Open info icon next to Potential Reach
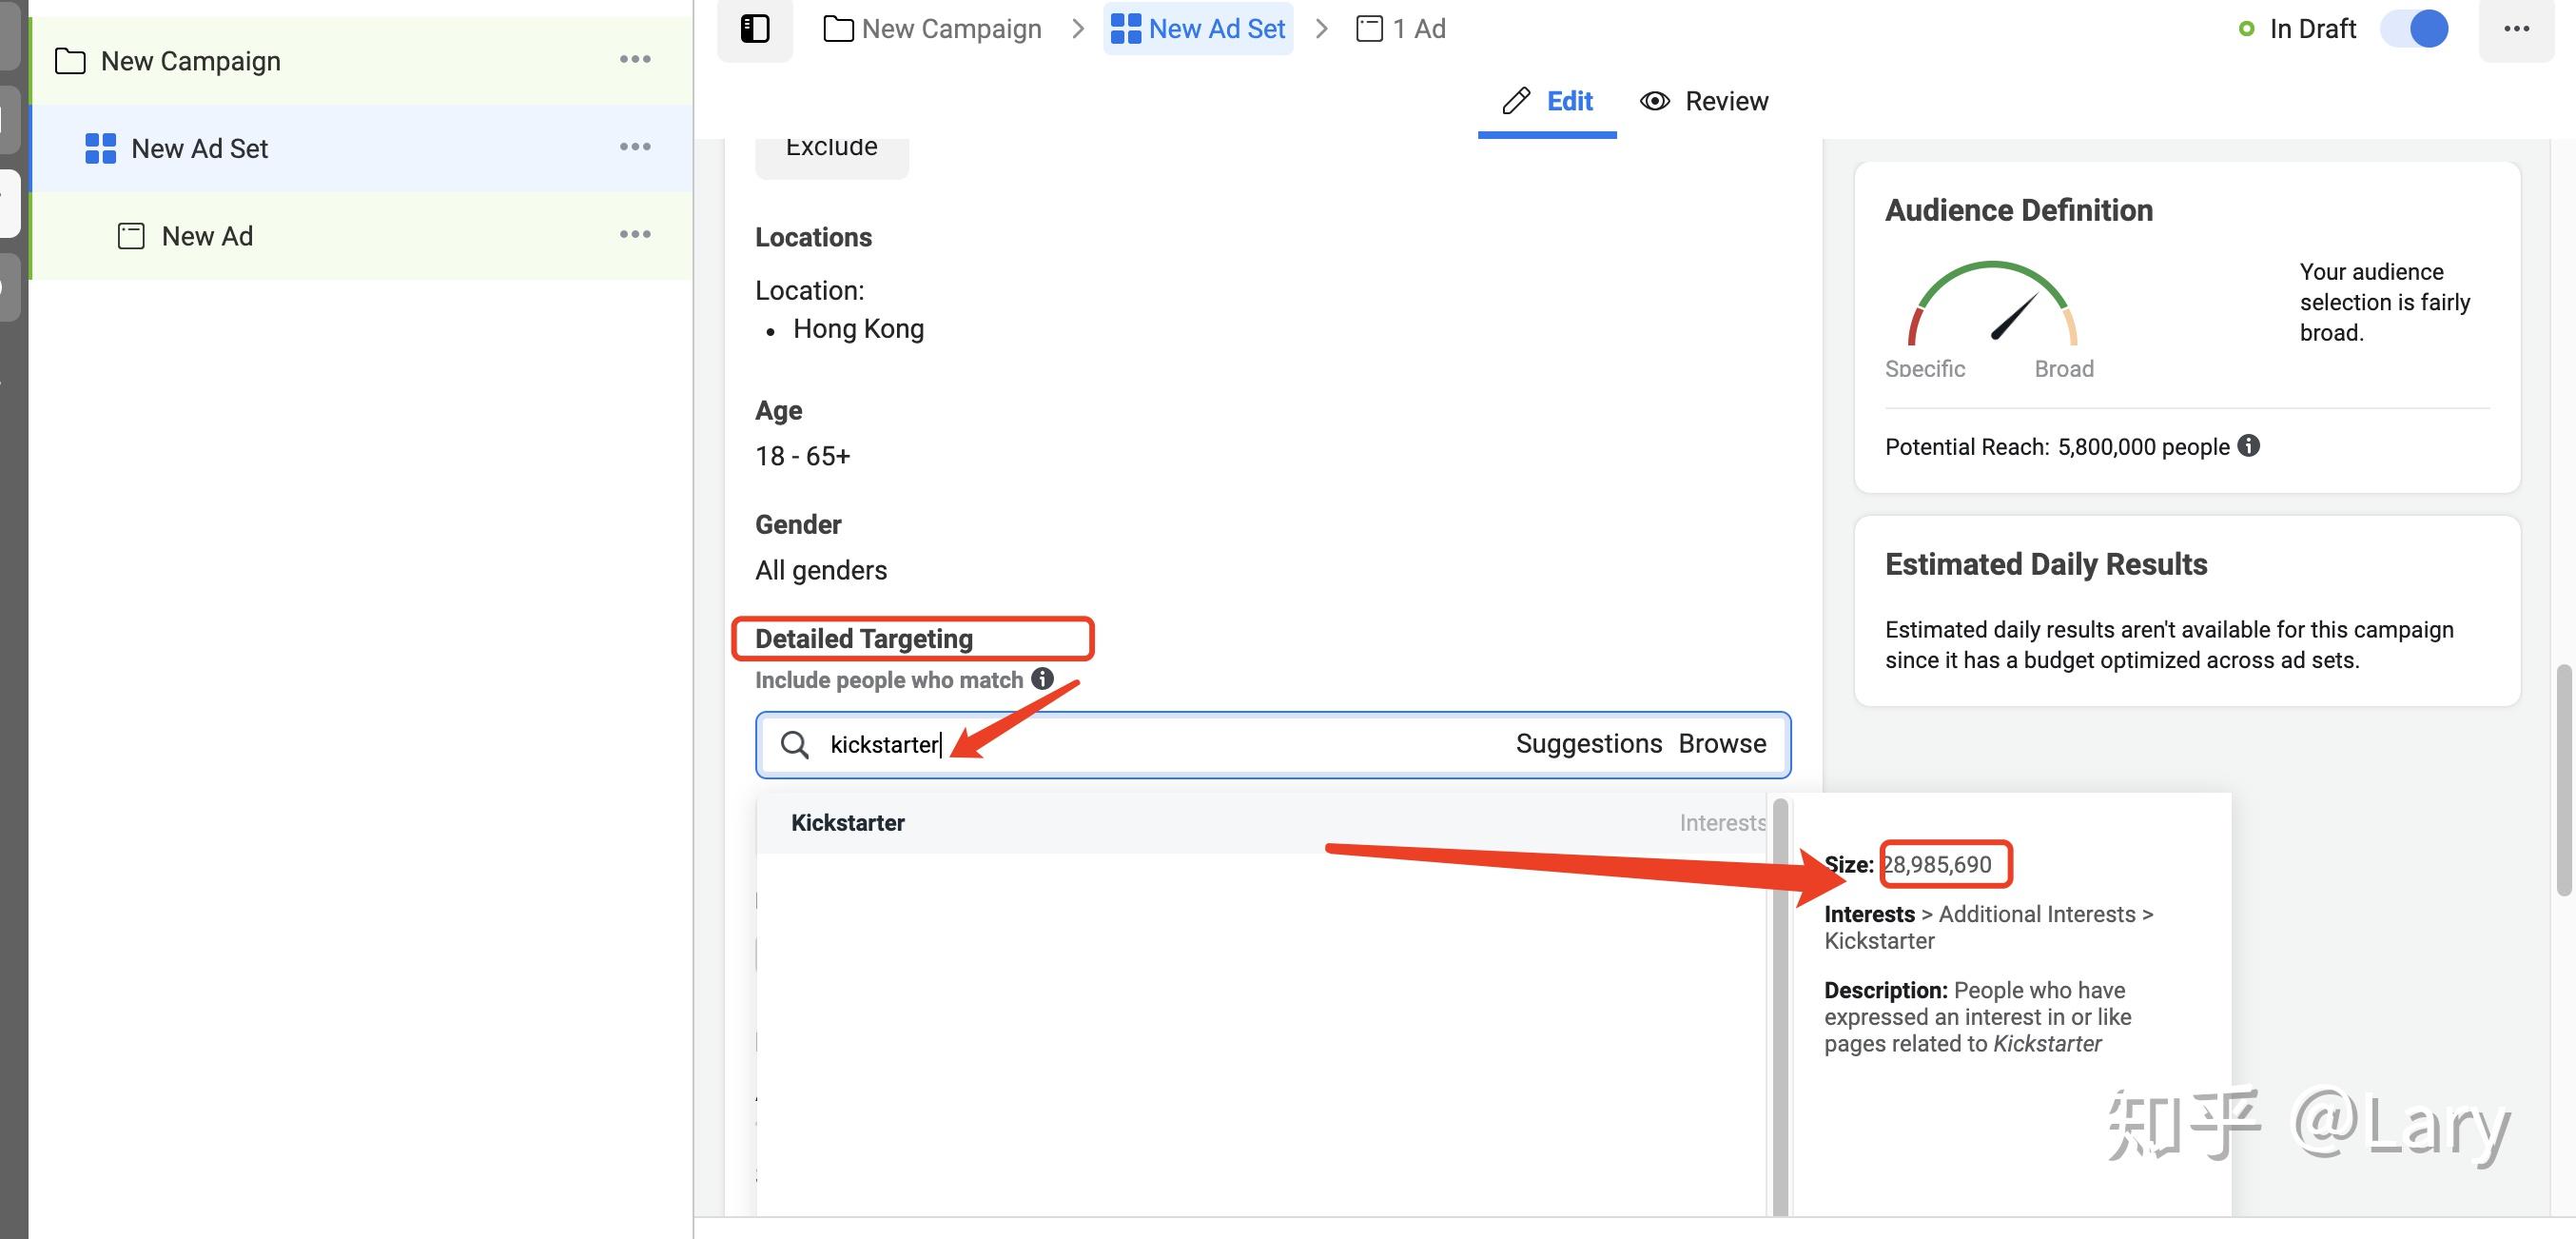The image size is (2576, 1239). (2249, 446)
